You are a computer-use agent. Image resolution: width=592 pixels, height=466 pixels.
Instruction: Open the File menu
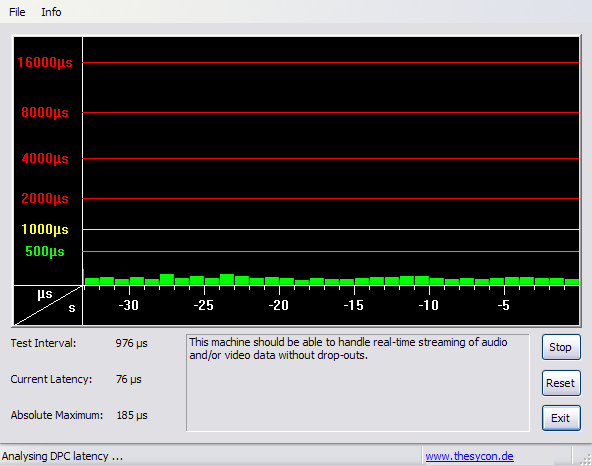[x=17, y=12]
